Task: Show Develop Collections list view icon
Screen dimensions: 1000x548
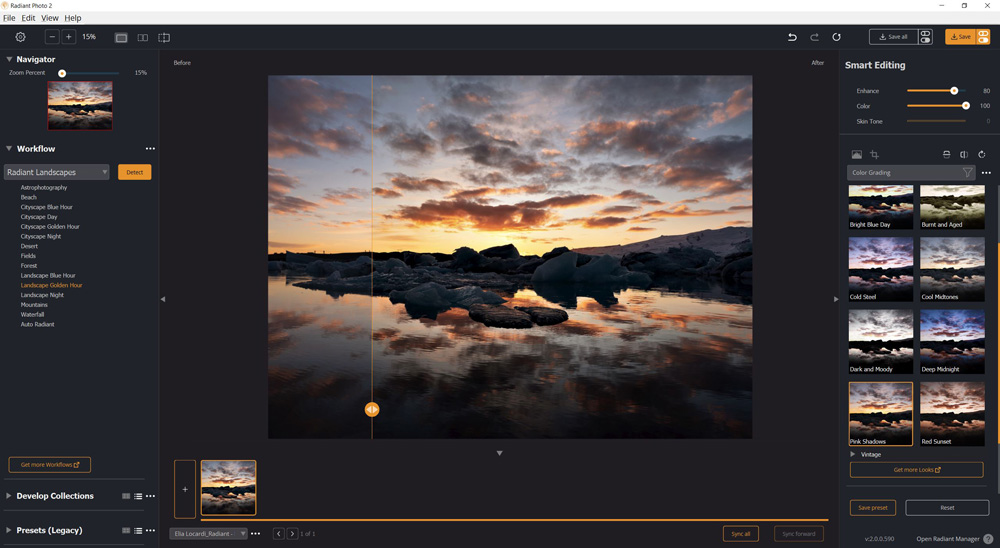Action: pyautogui.click(x=138, y=496)
